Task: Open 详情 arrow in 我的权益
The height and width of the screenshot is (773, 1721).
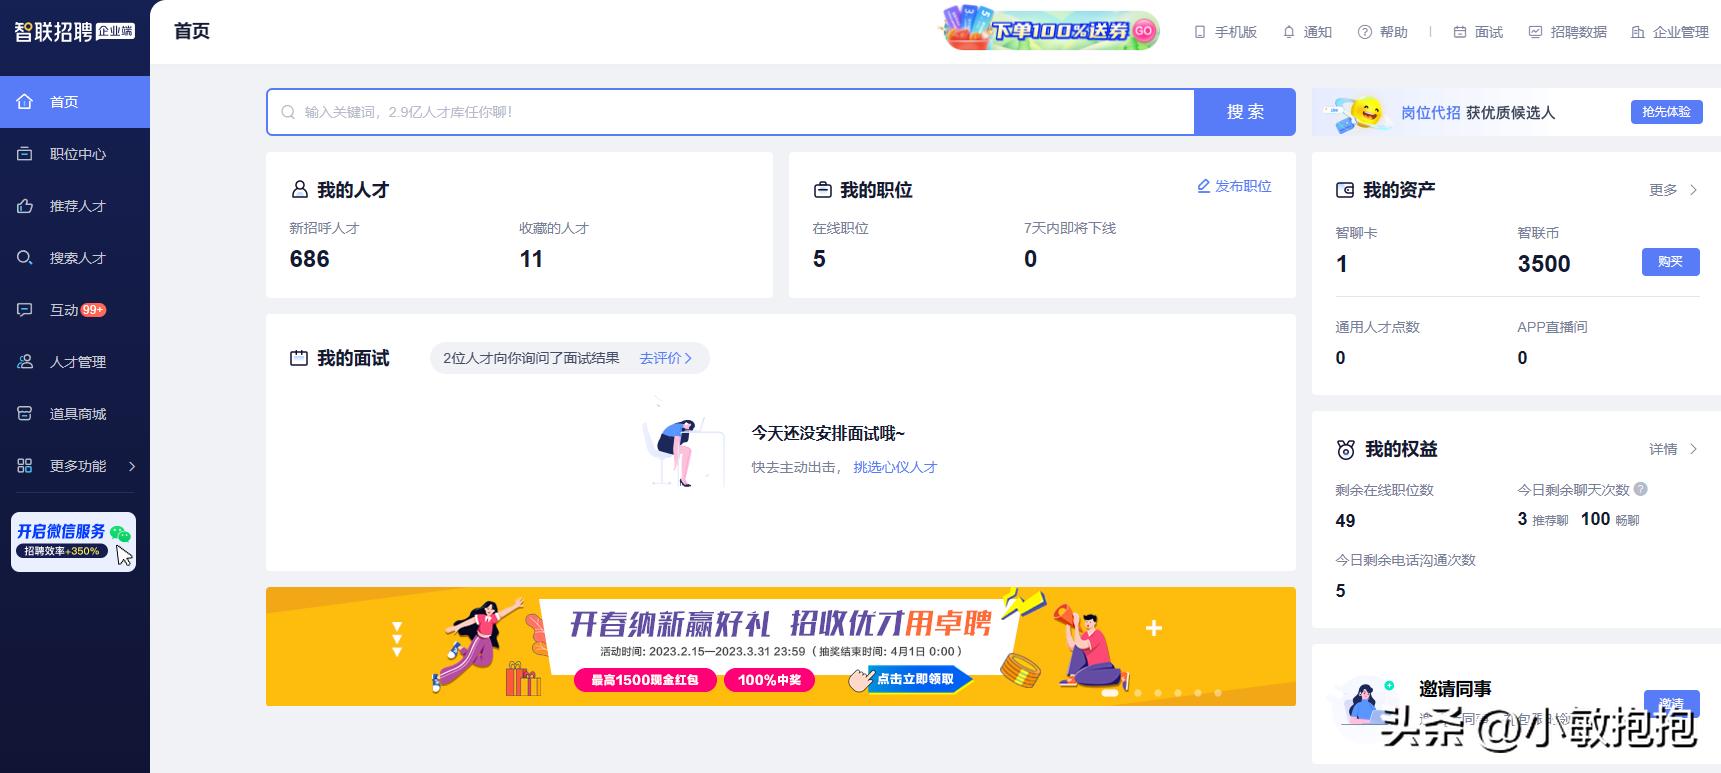Action: (x=1692, y=449)
